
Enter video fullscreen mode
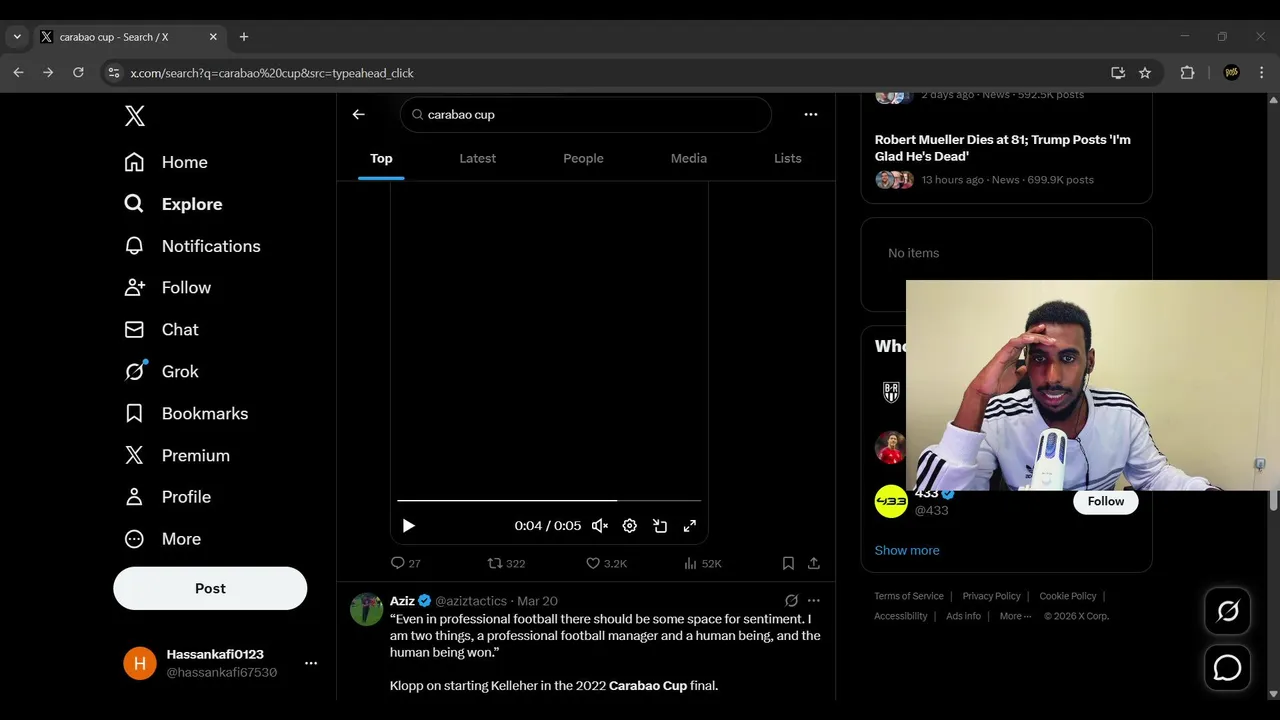pyautogui.click(x=690, y=526)
